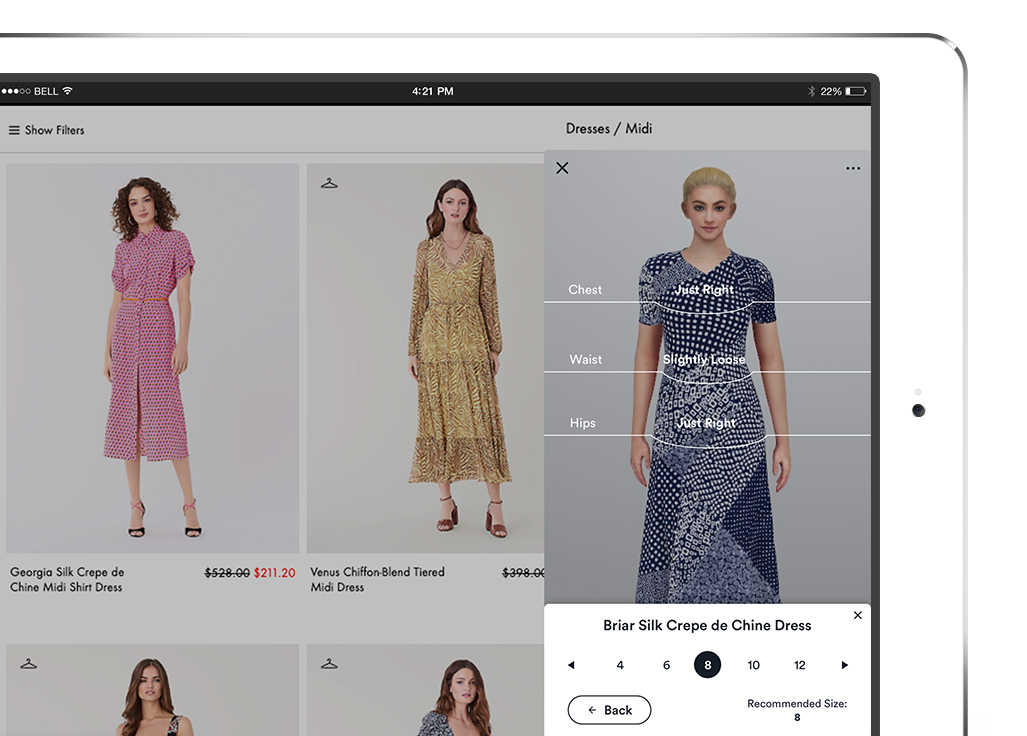Click the Recommended Size: 8 text
This screenshot has width=1027, height=736.
coord(797,710)
